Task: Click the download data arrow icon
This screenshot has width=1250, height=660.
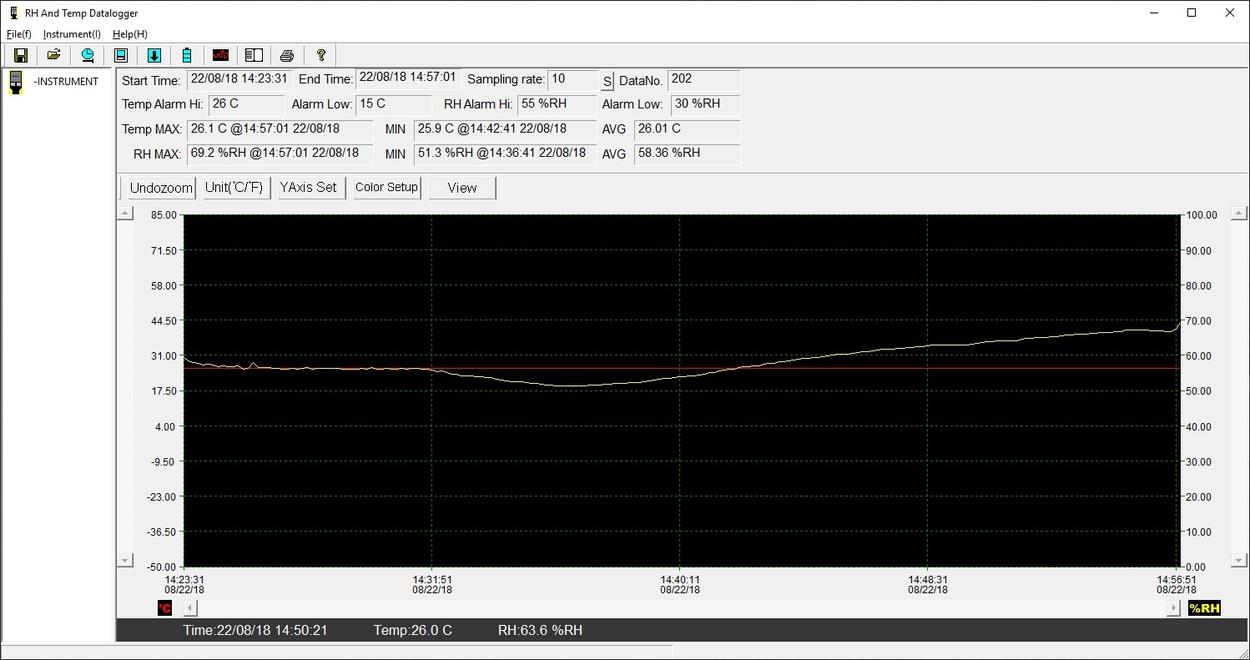Action: 154,55
